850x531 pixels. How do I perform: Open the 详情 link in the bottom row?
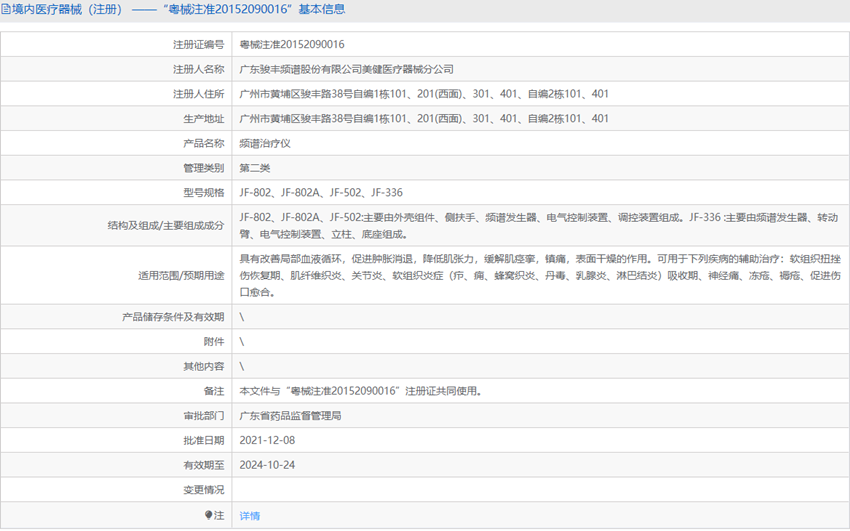pos(250,515)
